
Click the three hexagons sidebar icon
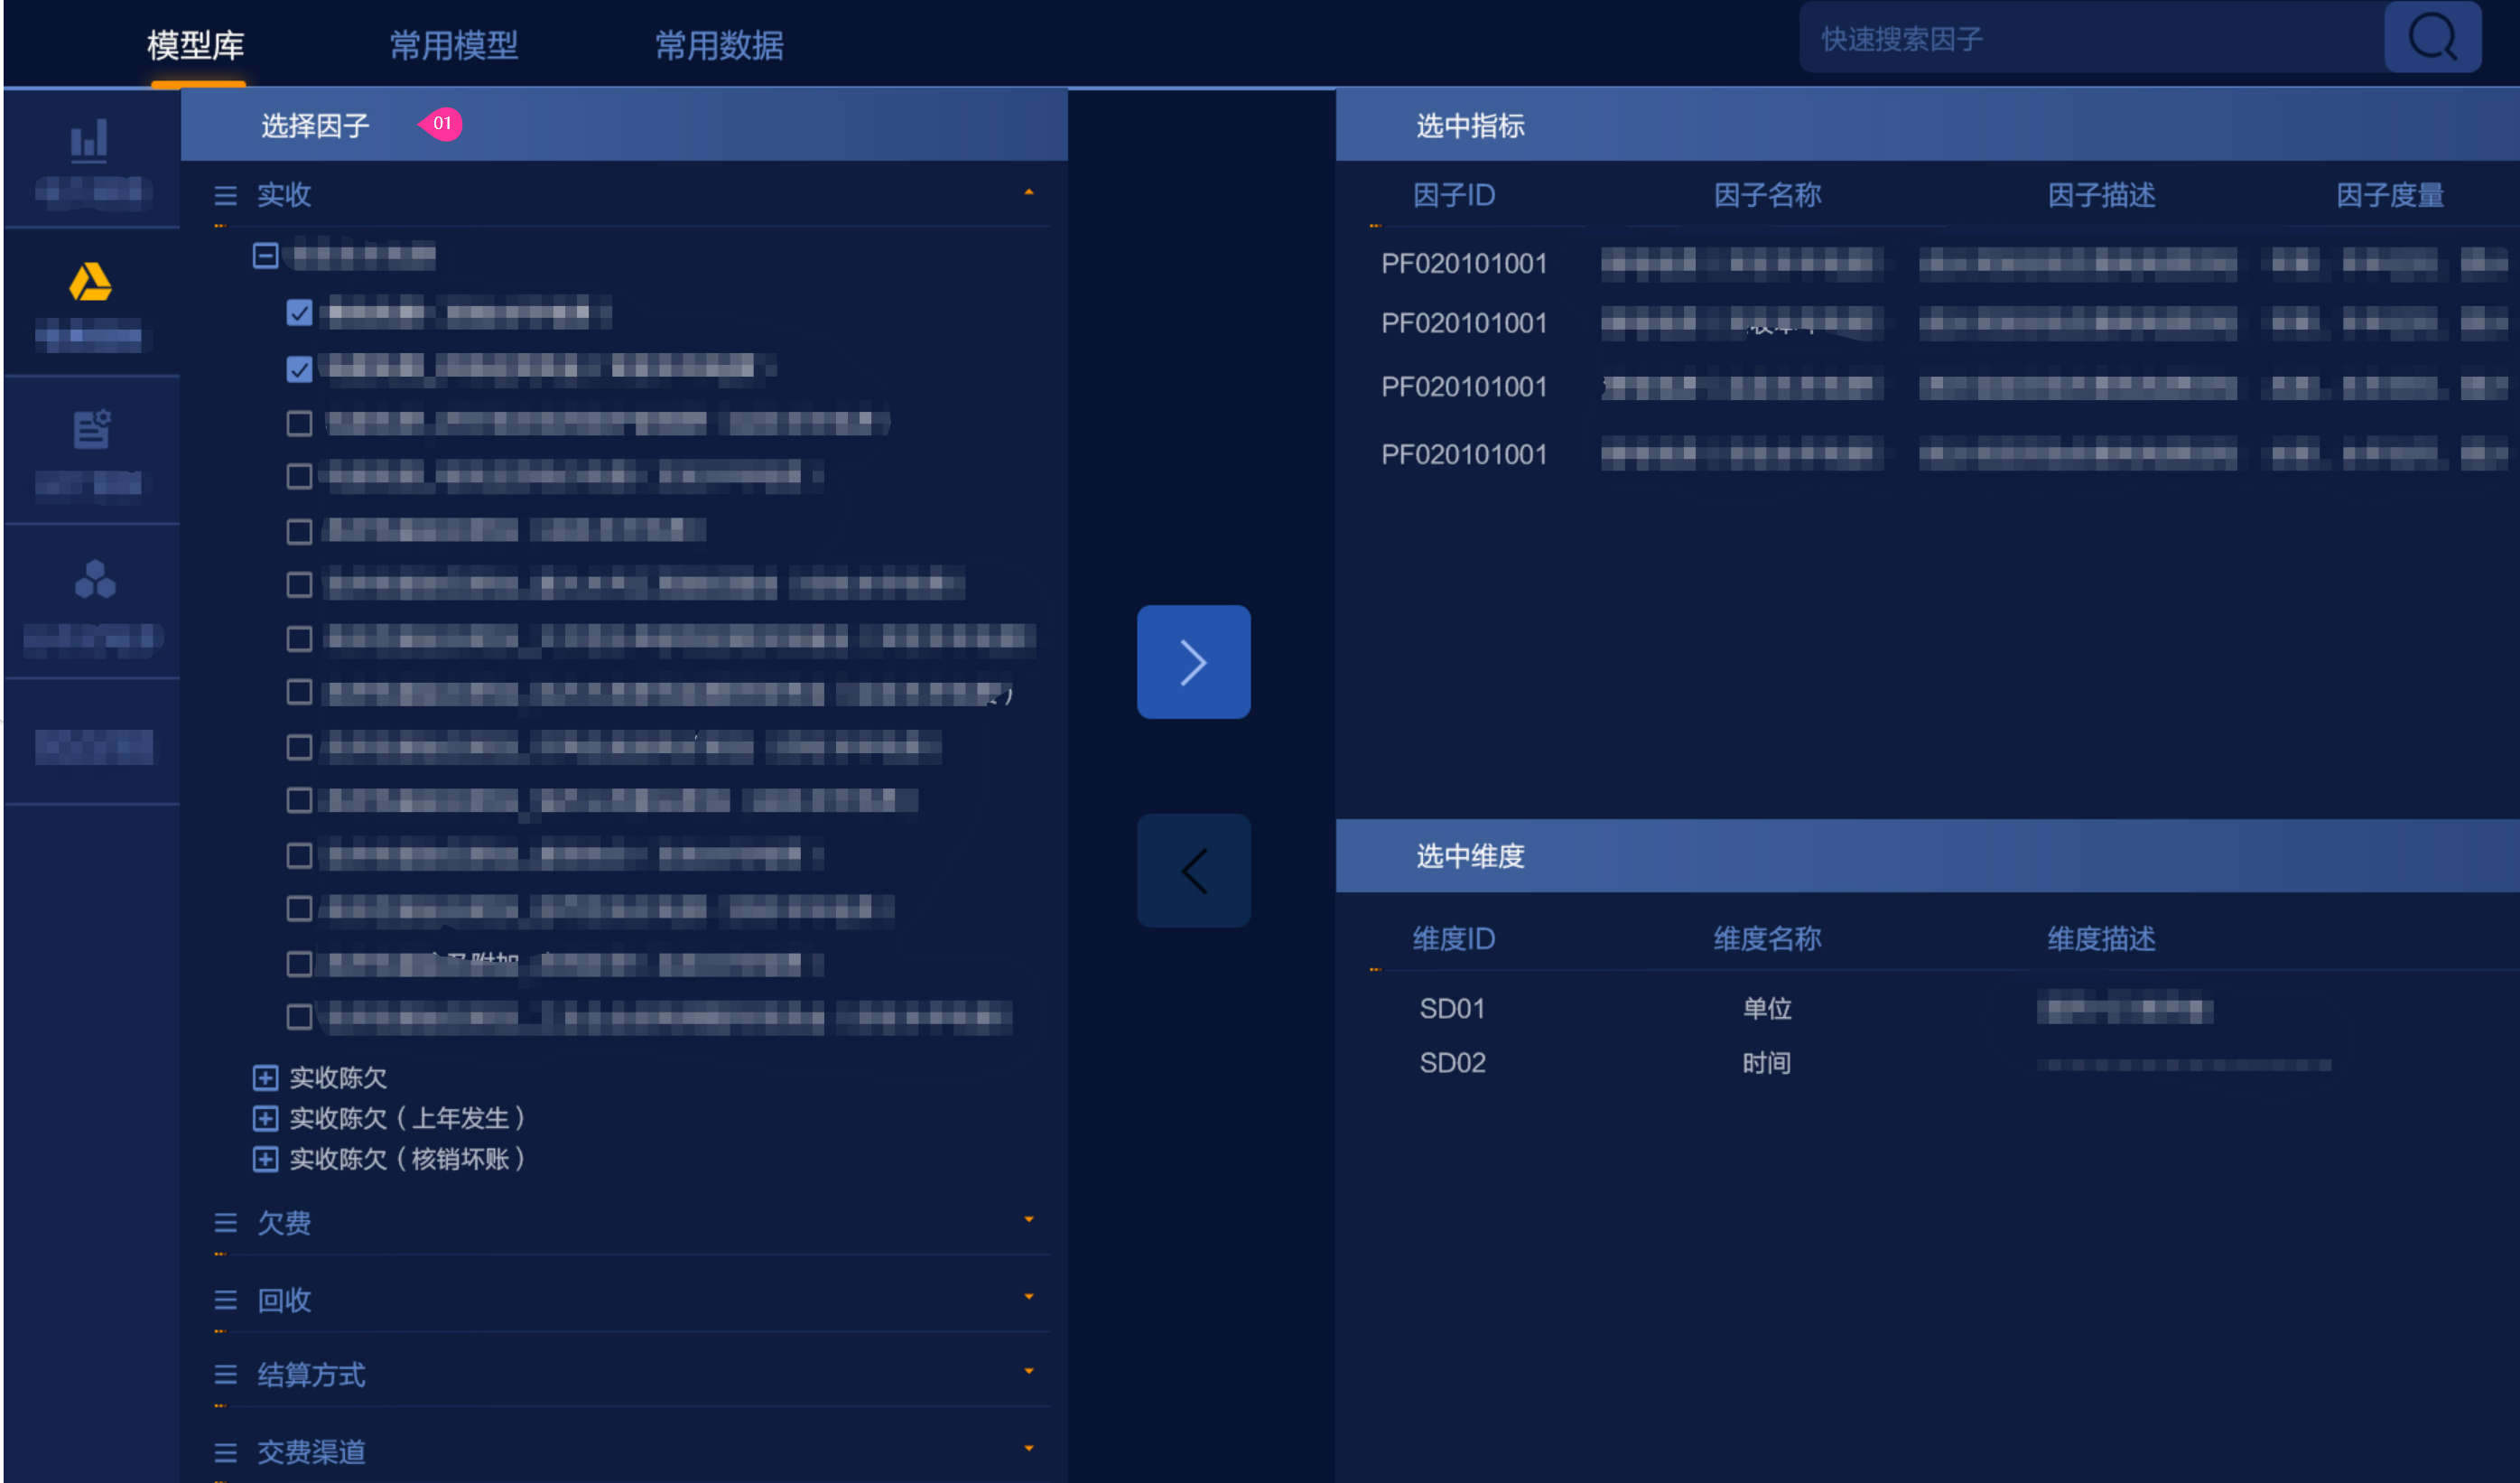pyautogui.click(x=95, y=579)
